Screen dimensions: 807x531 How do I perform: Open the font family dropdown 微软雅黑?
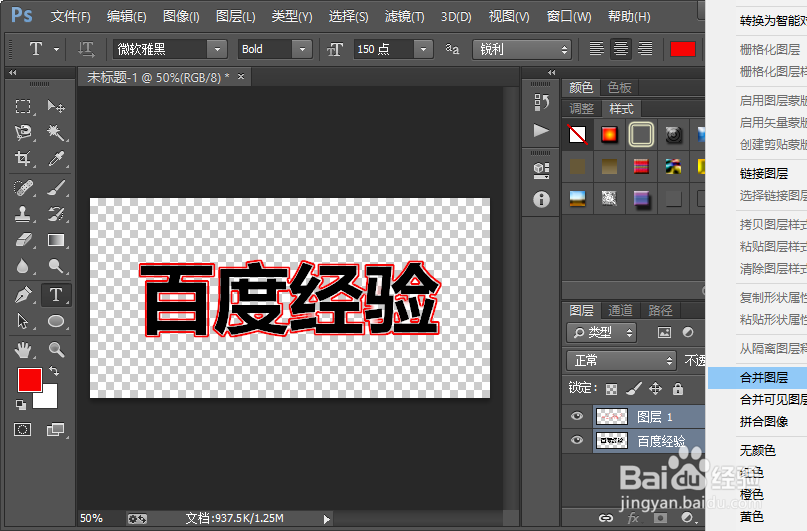click(217, 49)
